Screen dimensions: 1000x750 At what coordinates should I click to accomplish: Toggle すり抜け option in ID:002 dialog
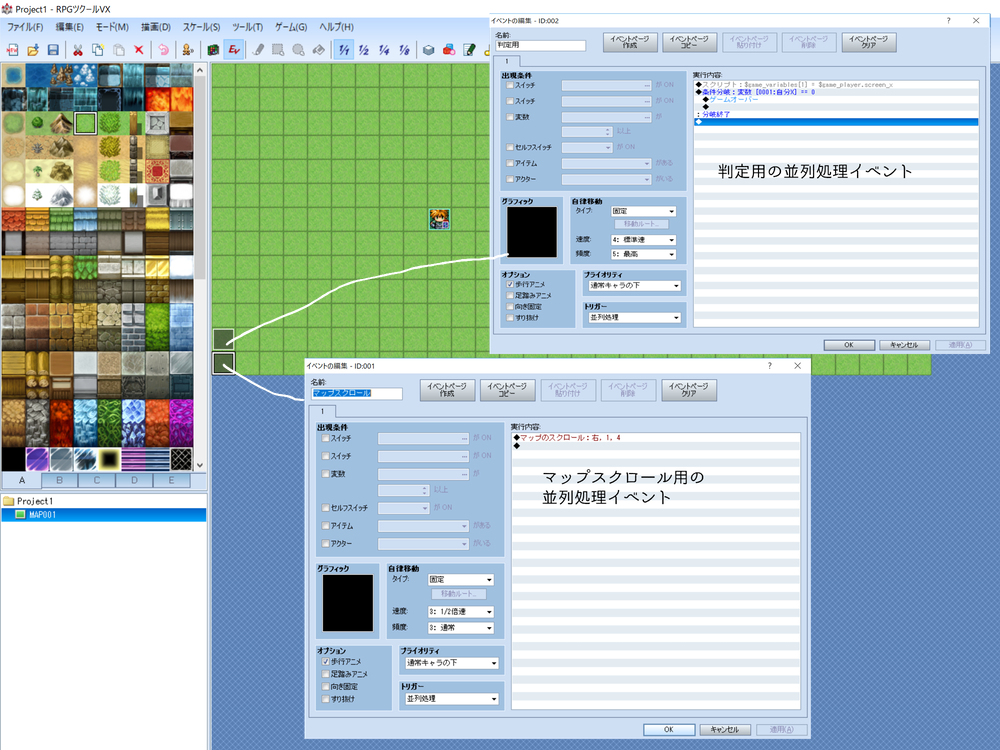pyautogui.click(x=510, y=318)
